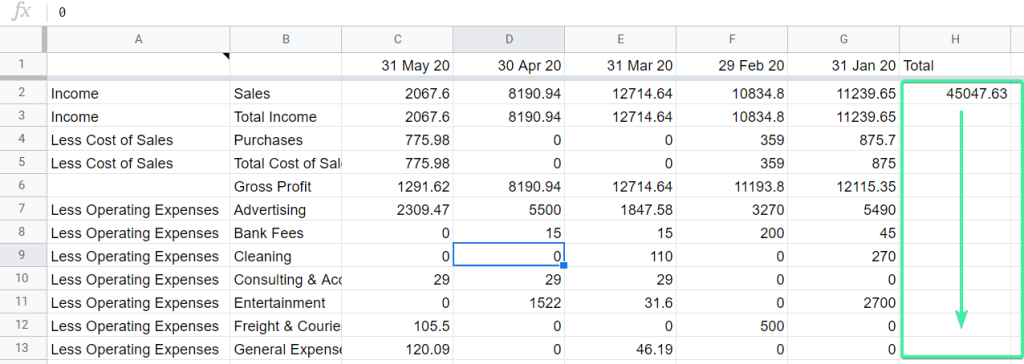Screen dimensions: 1024x364
Task: Select the cell with value 200
Action: [732, 233]
